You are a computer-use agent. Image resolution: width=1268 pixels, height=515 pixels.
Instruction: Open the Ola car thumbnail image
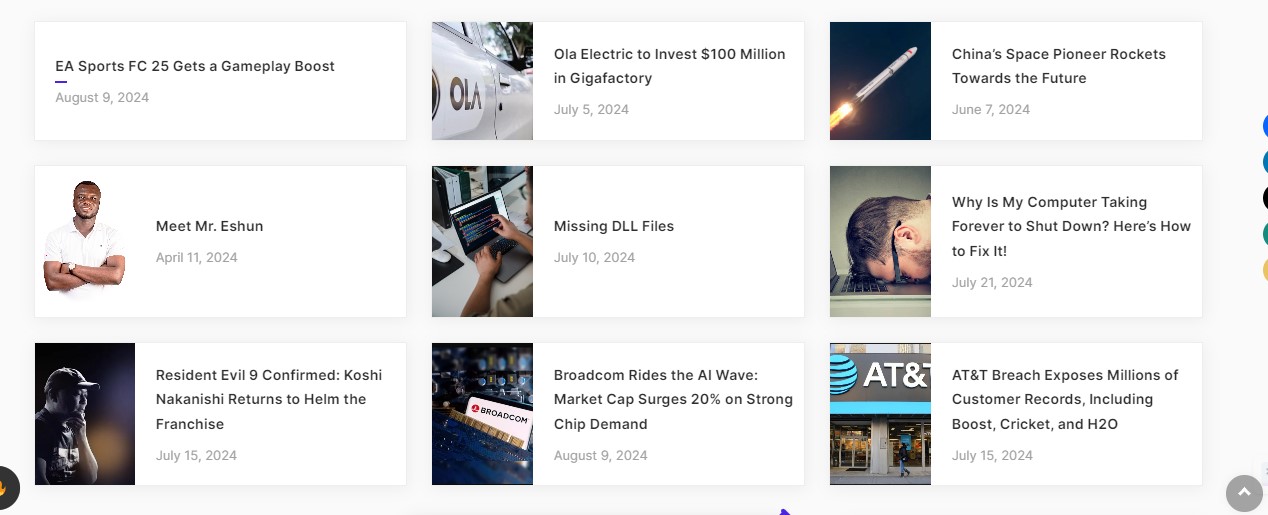[482, 81]
